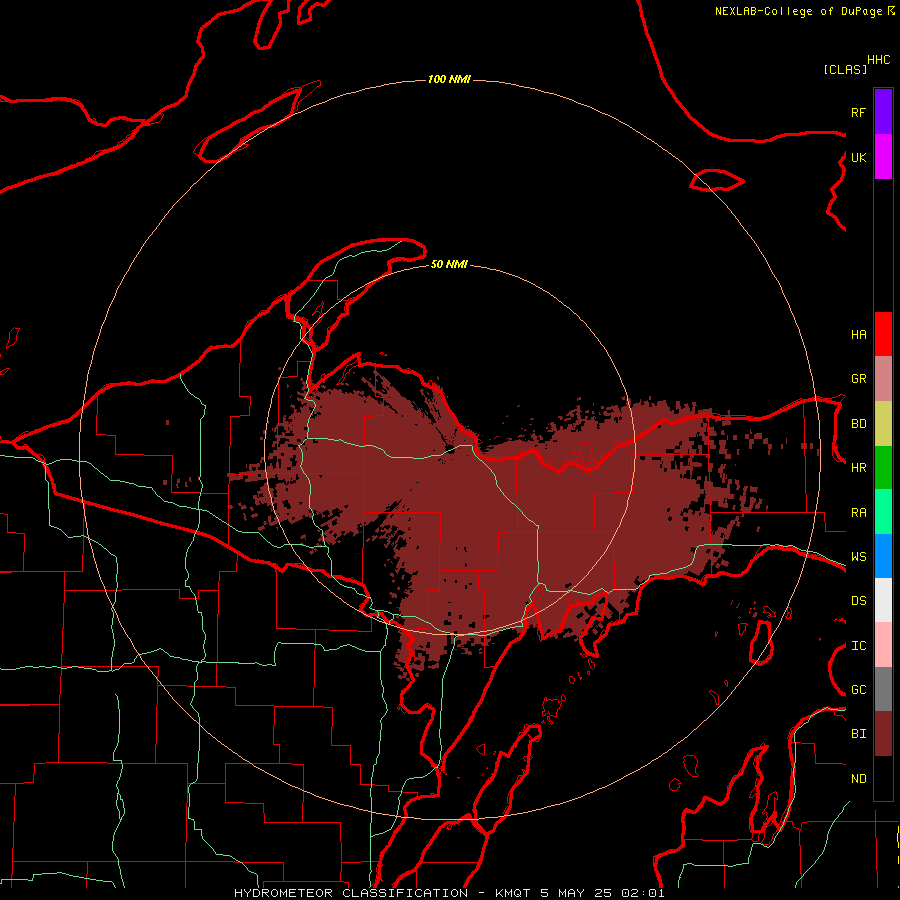This screenshot has width=900, height=900.
Task: Click the IC legend label
Action: point(858,646)
